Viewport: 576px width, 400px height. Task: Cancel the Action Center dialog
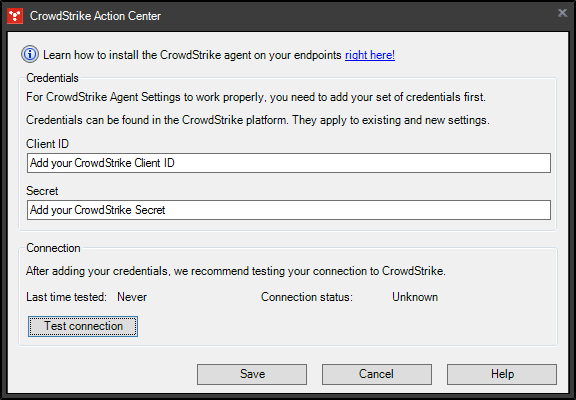(377, 374)
